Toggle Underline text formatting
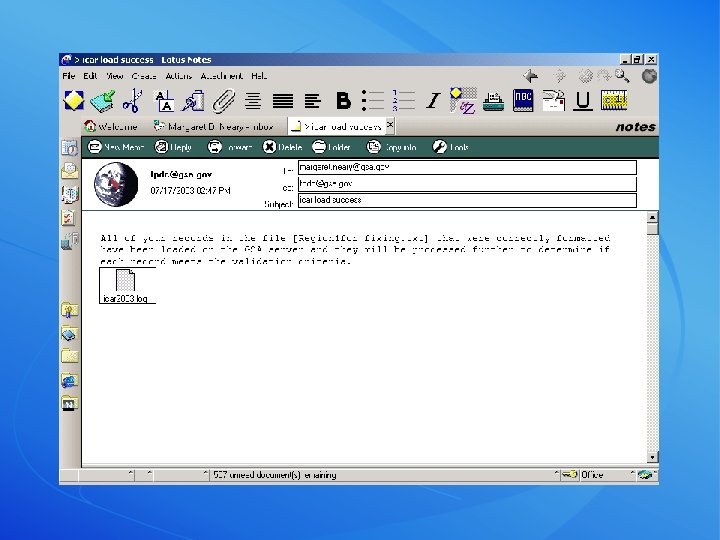The width and height of the screenshot is (720, 540). tap(582, 100)
